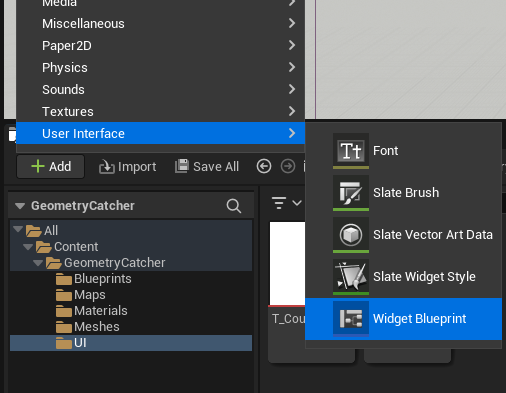
Task: Expand the Textures submenu chevron
Action: (292, 111)
